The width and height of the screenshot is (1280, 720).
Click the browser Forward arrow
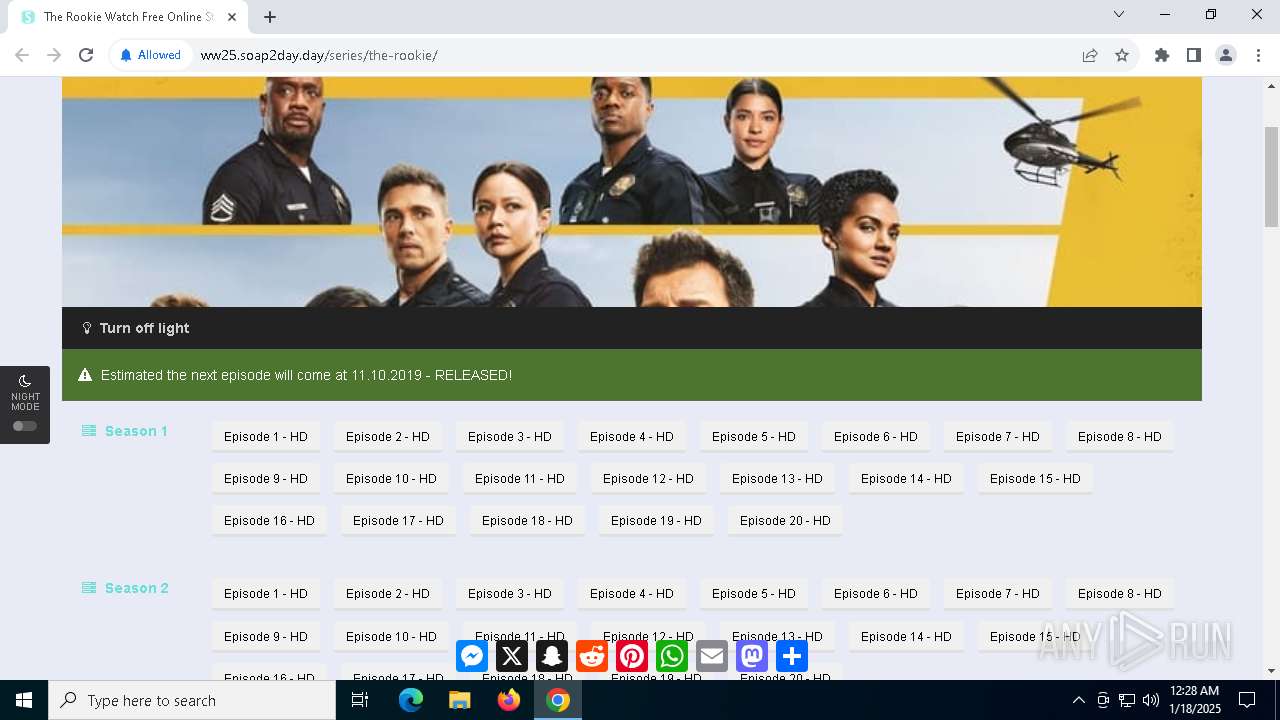(x=54, y=55)
